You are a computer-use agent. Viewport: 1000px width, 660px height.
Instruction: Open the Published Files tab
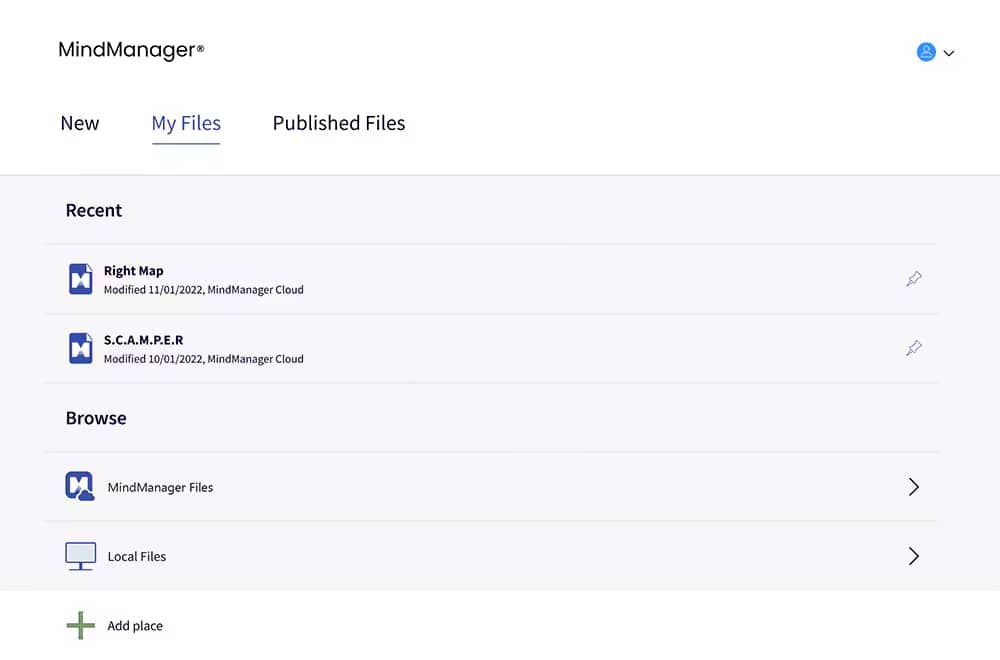(338, 123)
